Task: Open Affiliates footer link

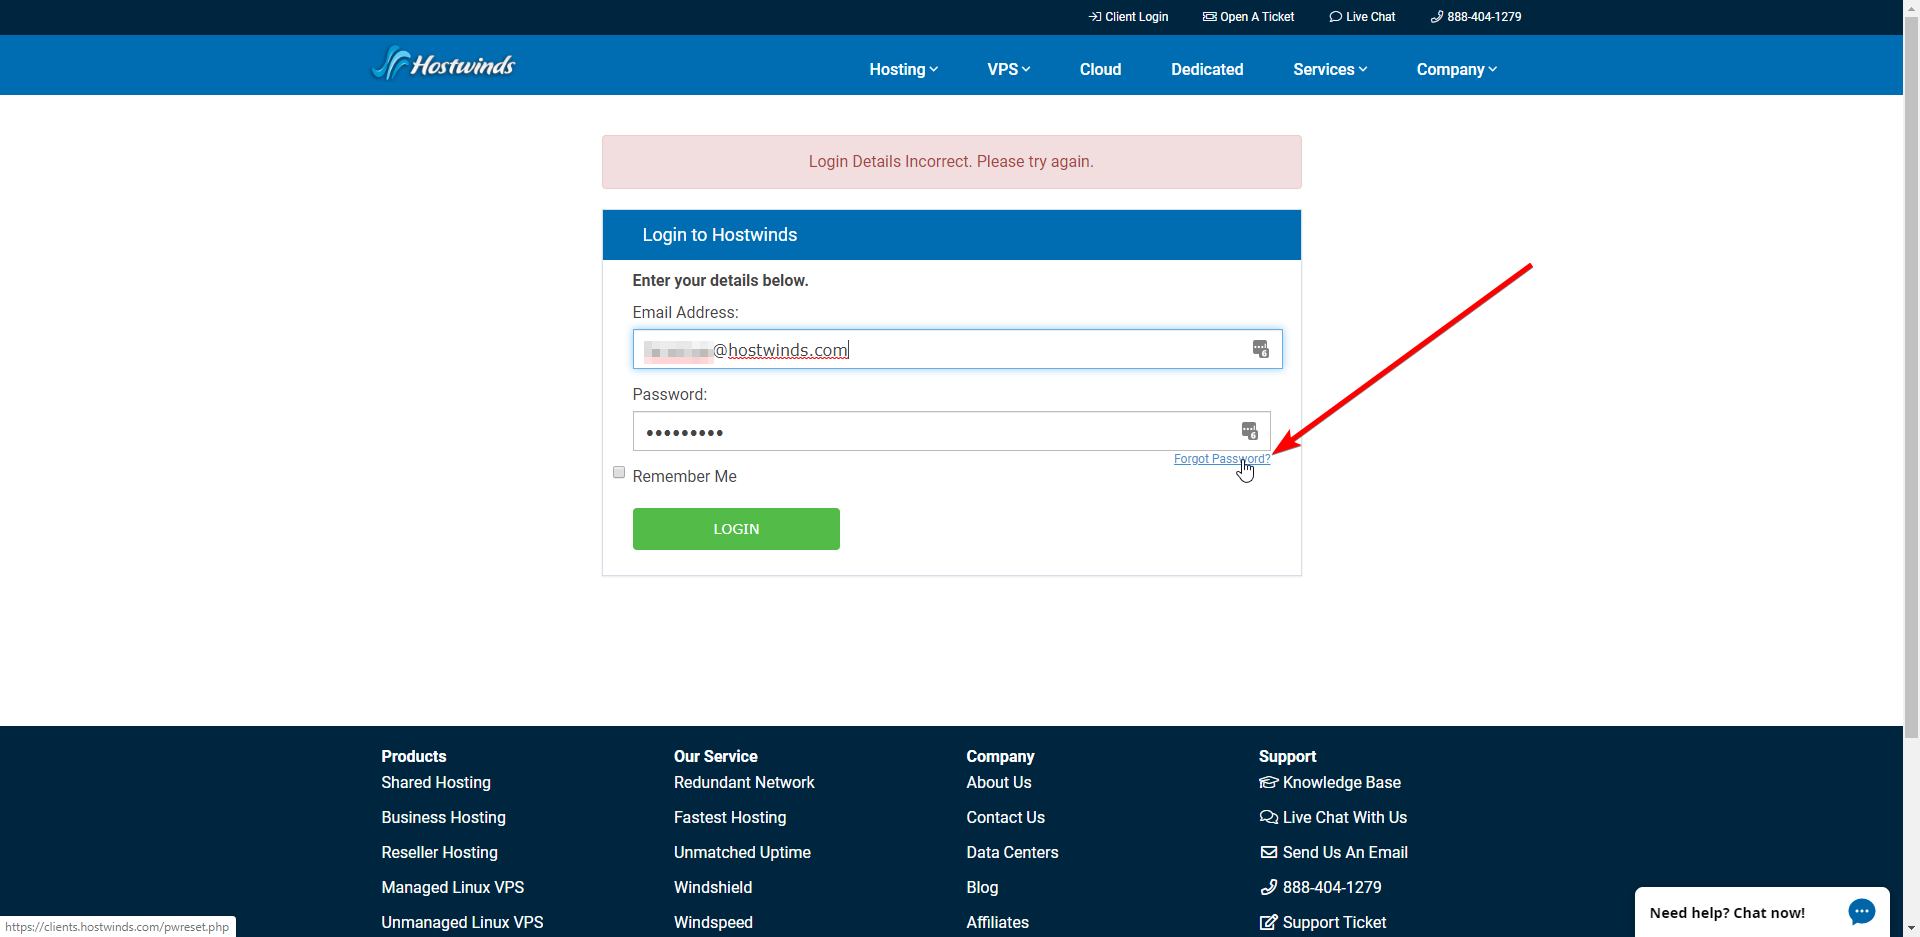Action: tap(997, 922)
